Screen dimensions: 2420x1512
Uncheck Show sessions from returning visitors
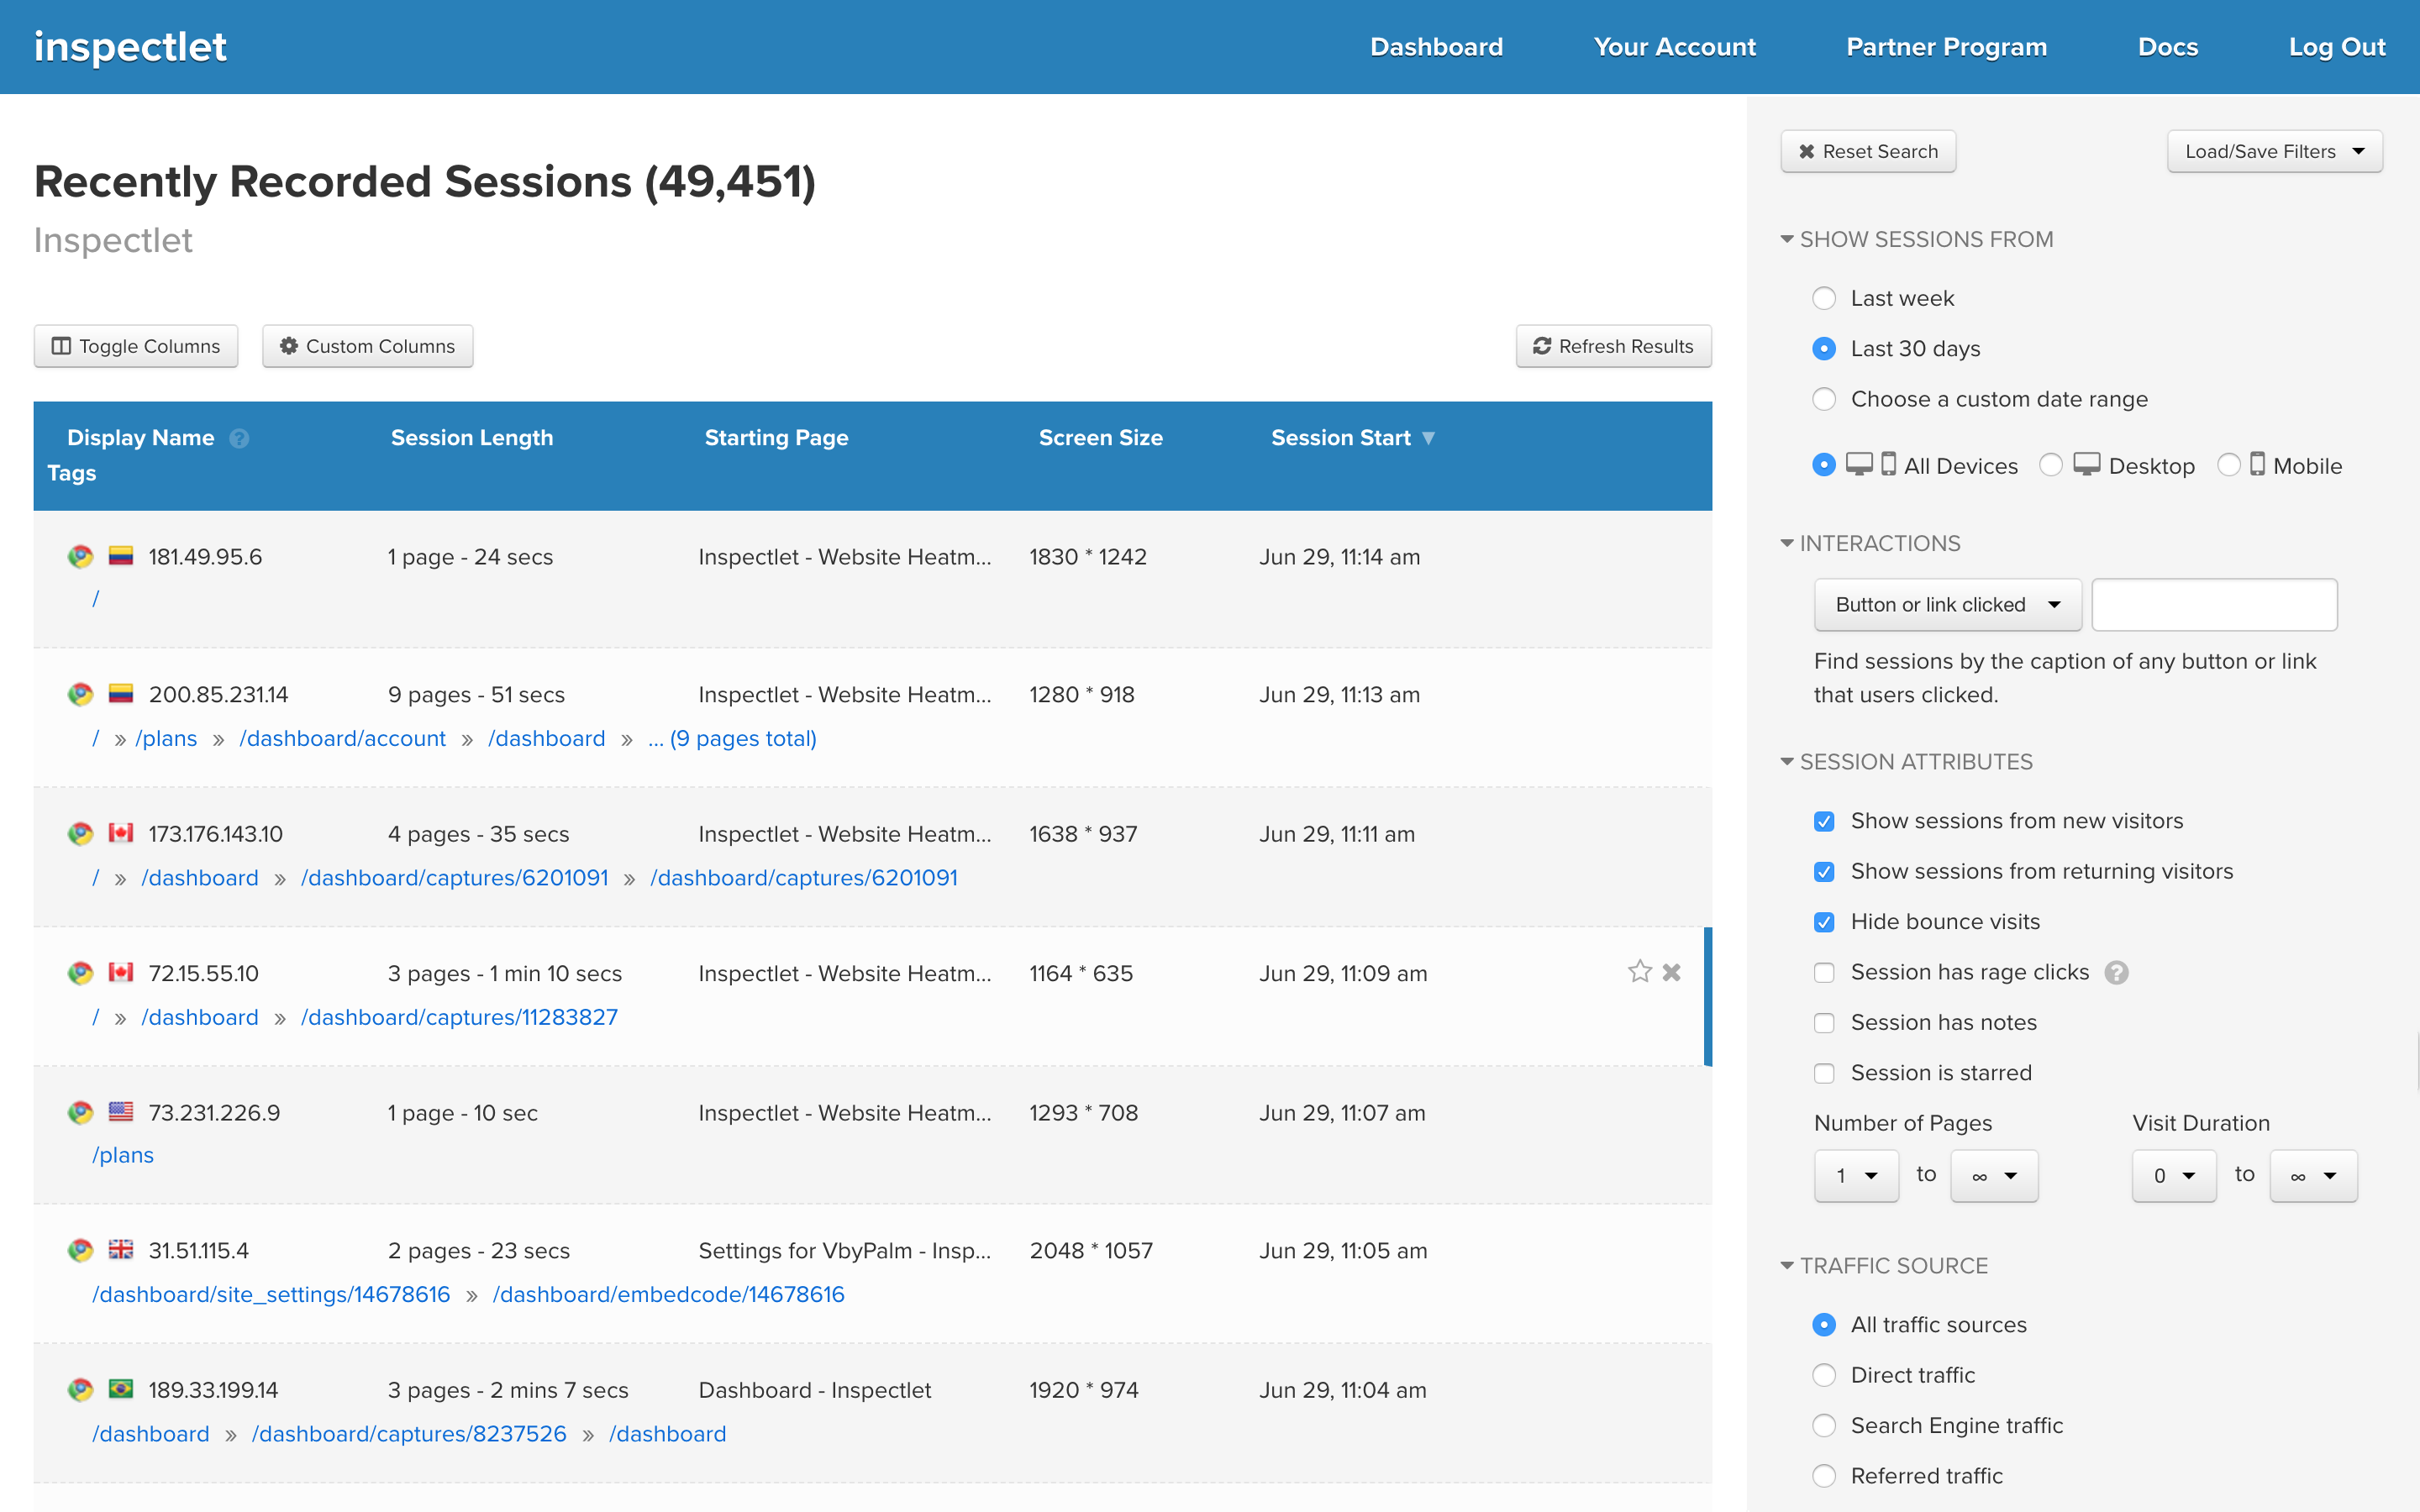(x=1824, y=872)
